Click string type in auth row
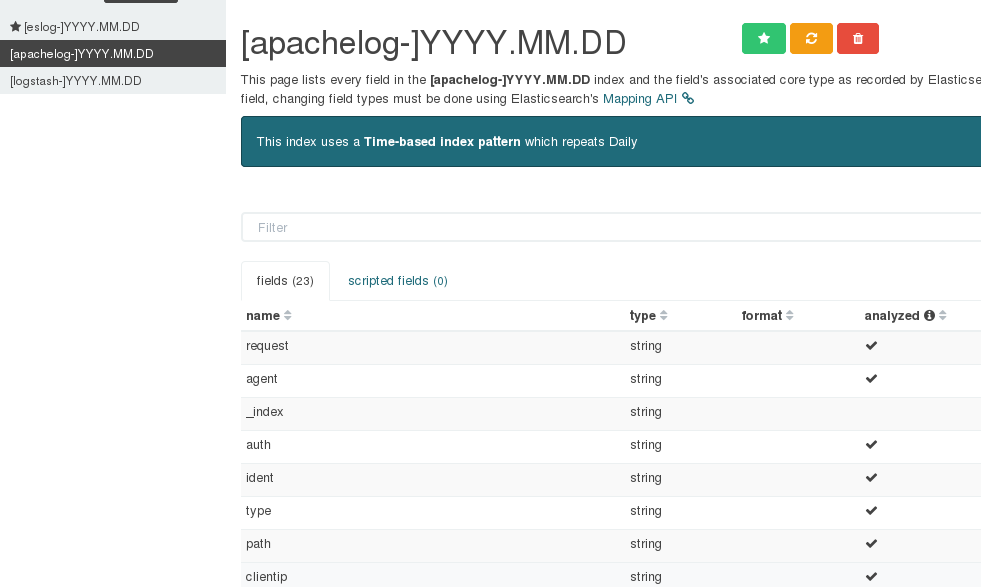 tap(646, 445)
